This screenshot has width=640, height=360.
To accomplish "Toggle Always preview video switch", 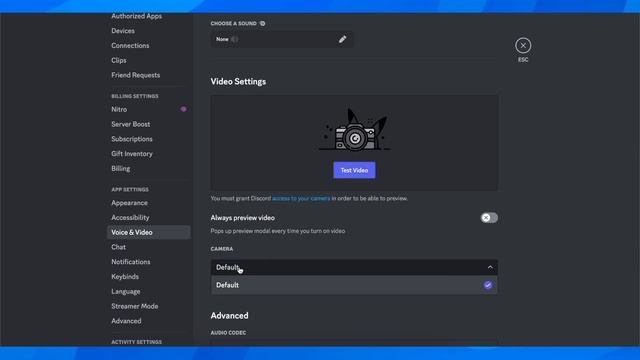I will [x=489, y=218].
